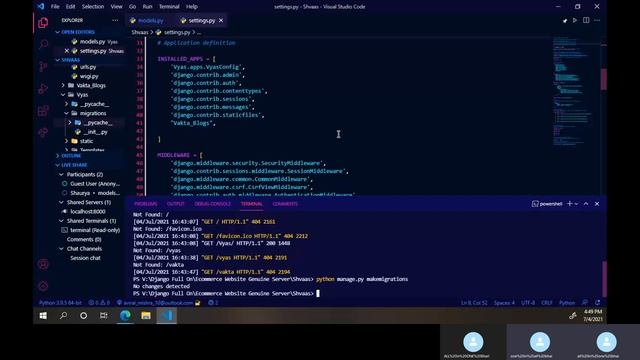Click the Live Share participants count in the status bar
The width and height of the screenshot is (640, 360).
(x=213, y=302)
